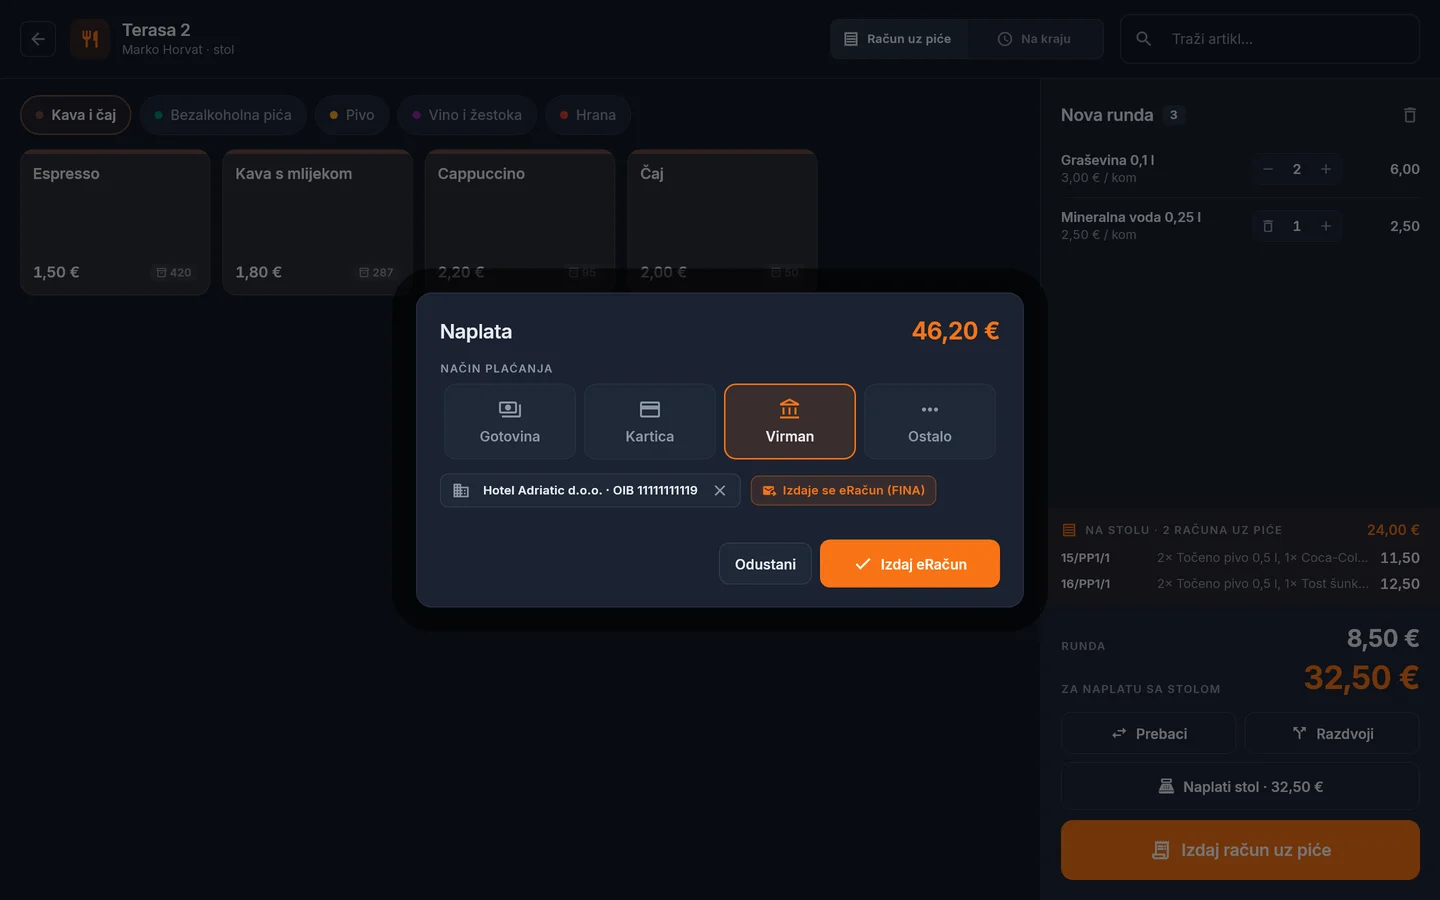Remove Hotel Adriatic d.o.o. customer
Viewport: 1440px width, 900px height.
(x=720, y=490)
